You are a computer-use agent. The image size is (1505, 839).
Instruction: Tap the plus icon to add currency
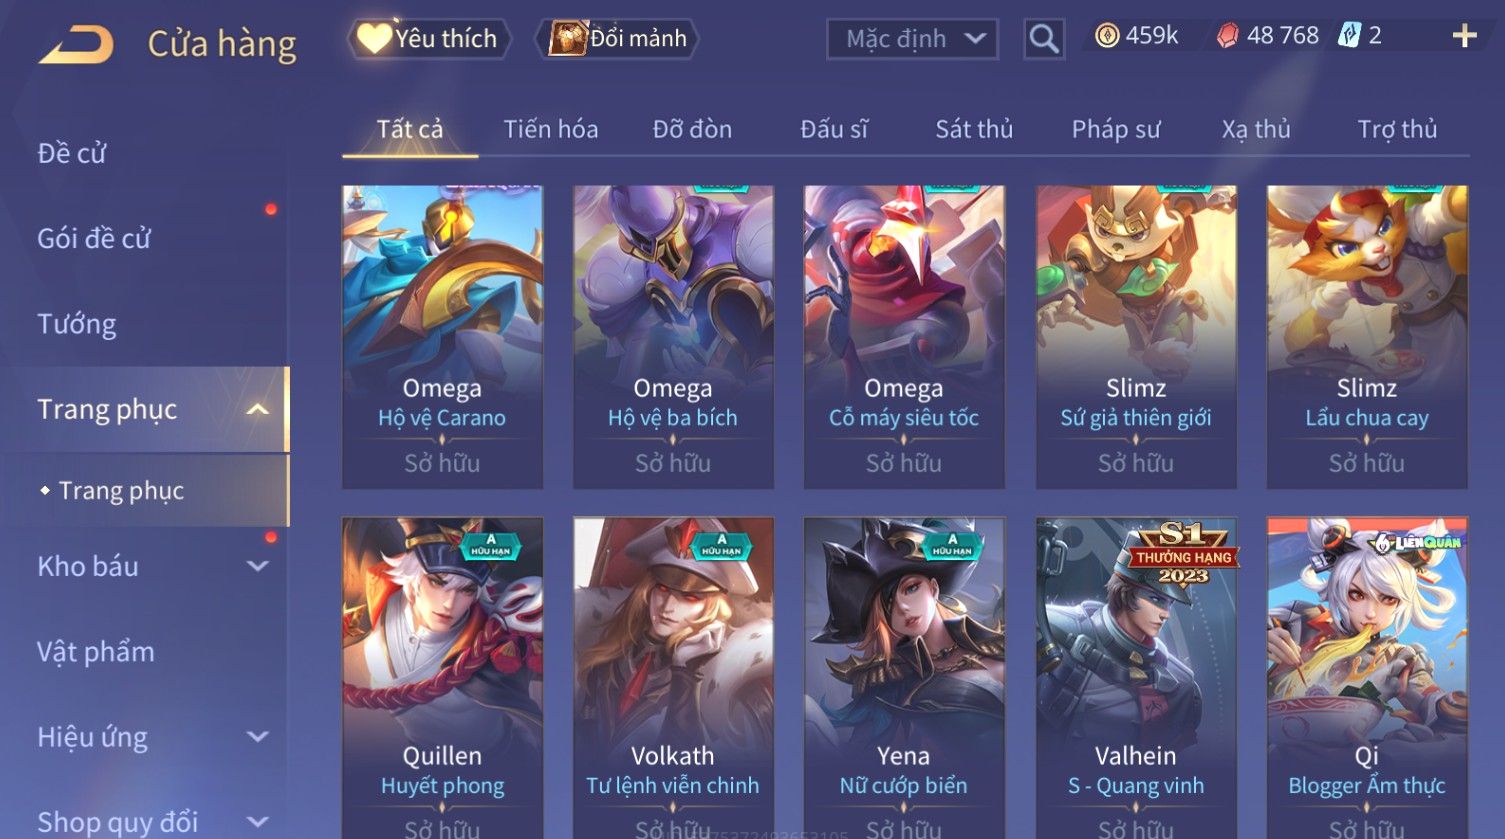click(1464, 36)
